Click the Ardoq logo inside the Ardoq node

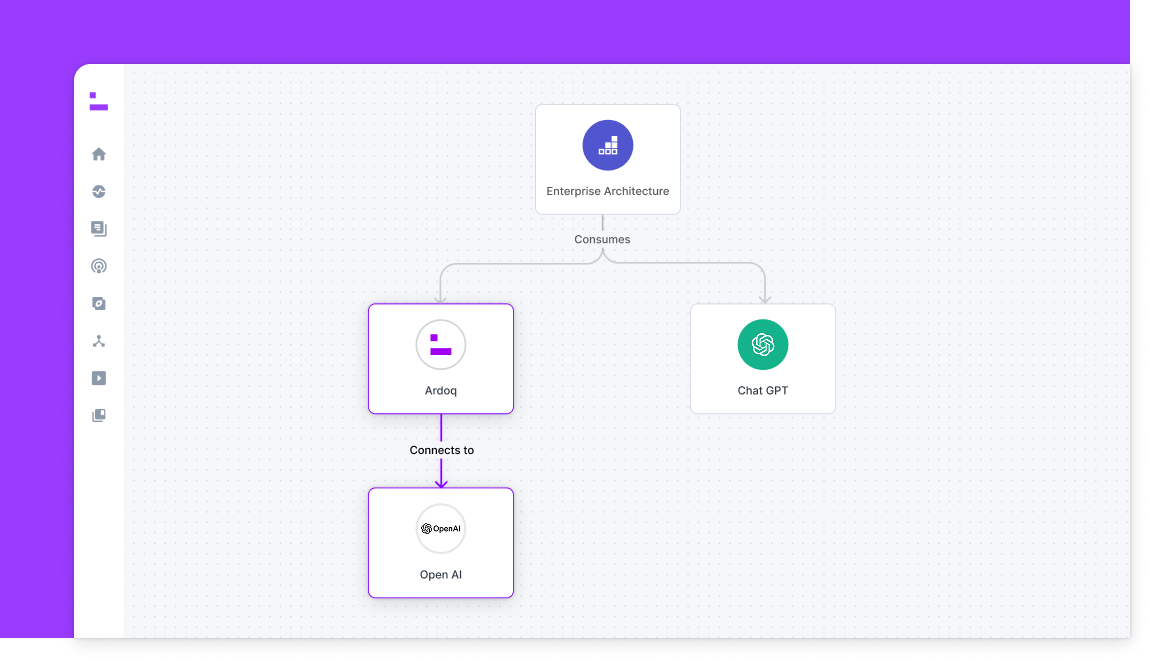(440, 344)
